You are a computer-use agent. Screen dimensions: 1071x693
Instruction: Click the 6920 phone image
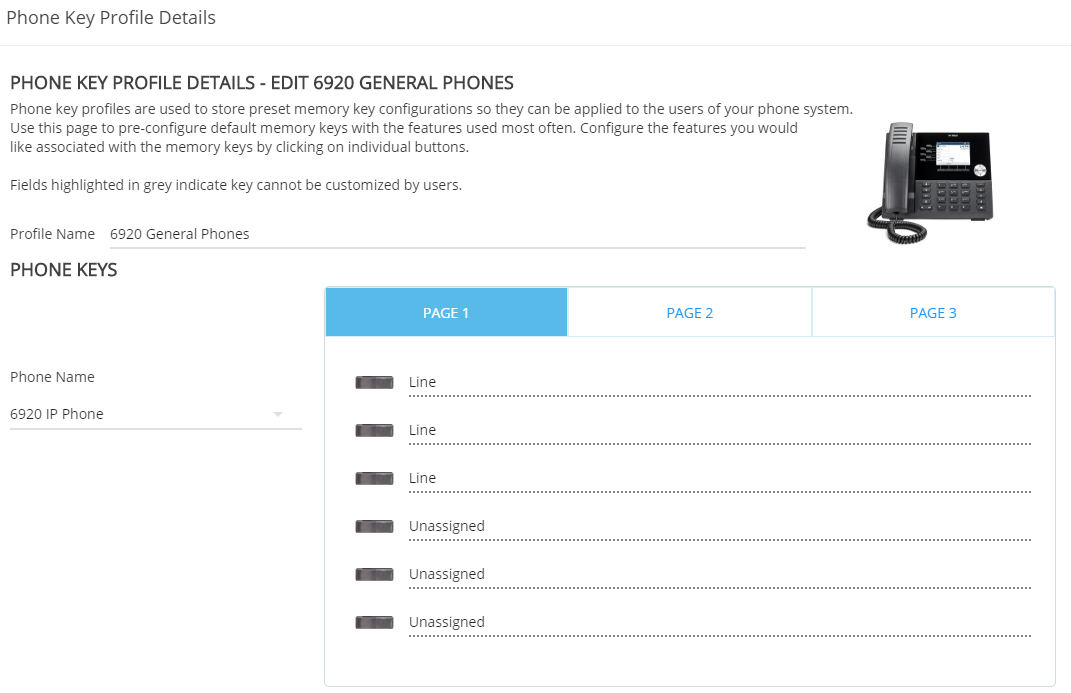pyautogui.click(x=930, y=182)
